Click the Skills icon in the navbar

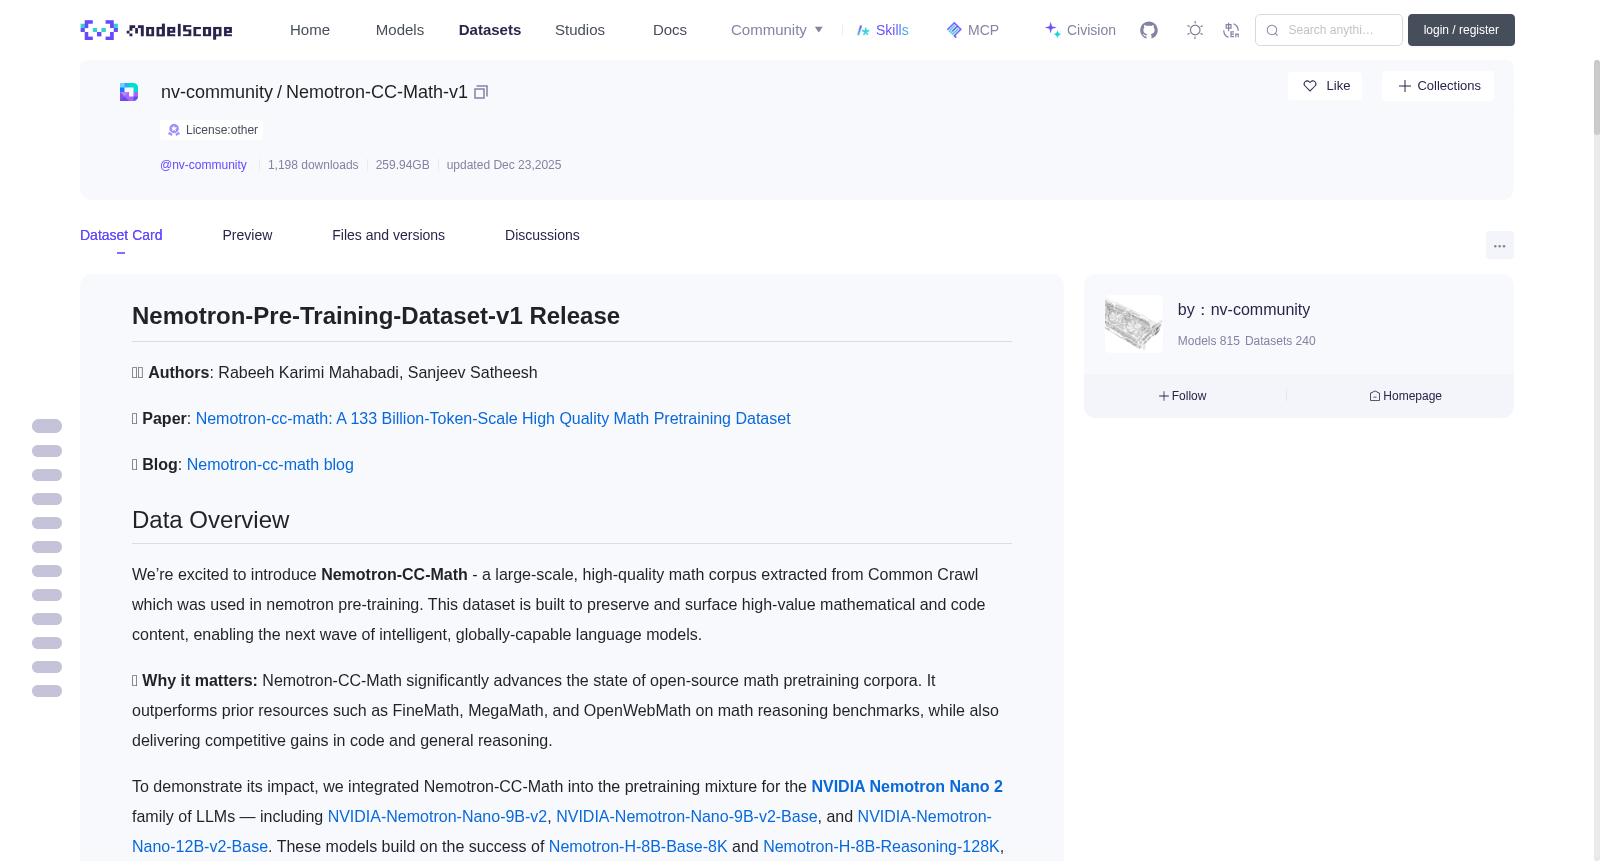coord(863,30)
